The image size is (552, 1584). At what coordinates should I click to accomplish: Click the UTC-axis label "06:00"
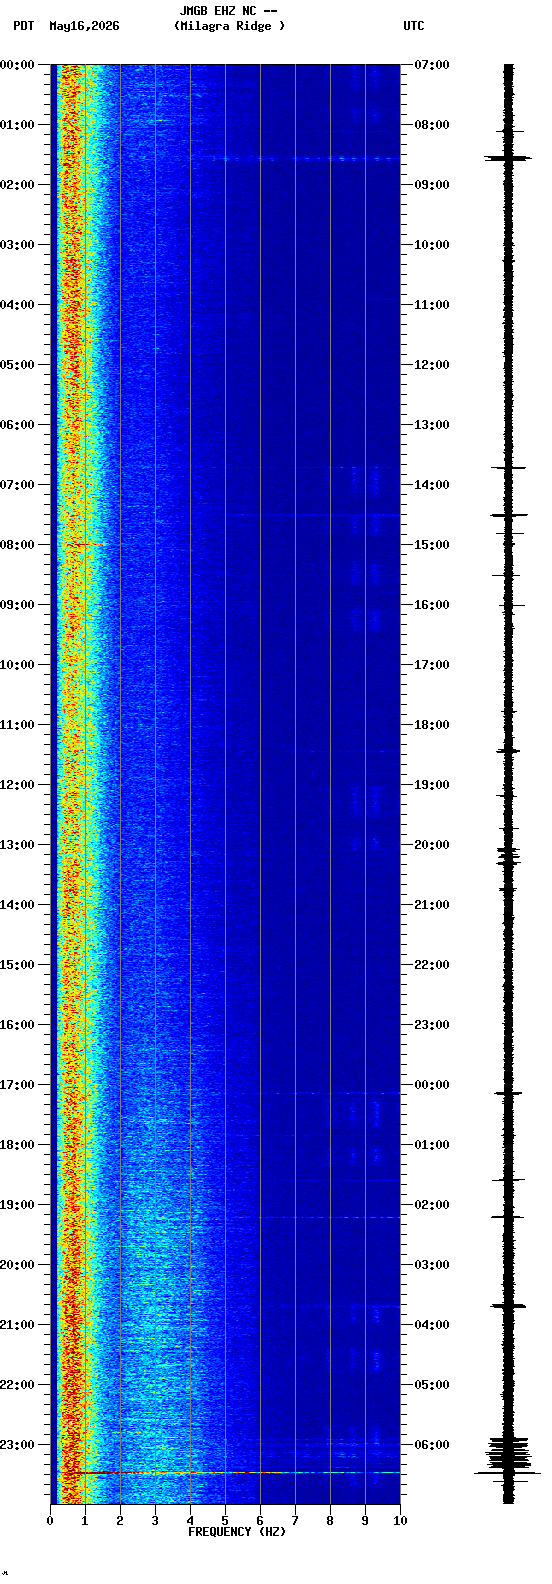pos(432,1445)
